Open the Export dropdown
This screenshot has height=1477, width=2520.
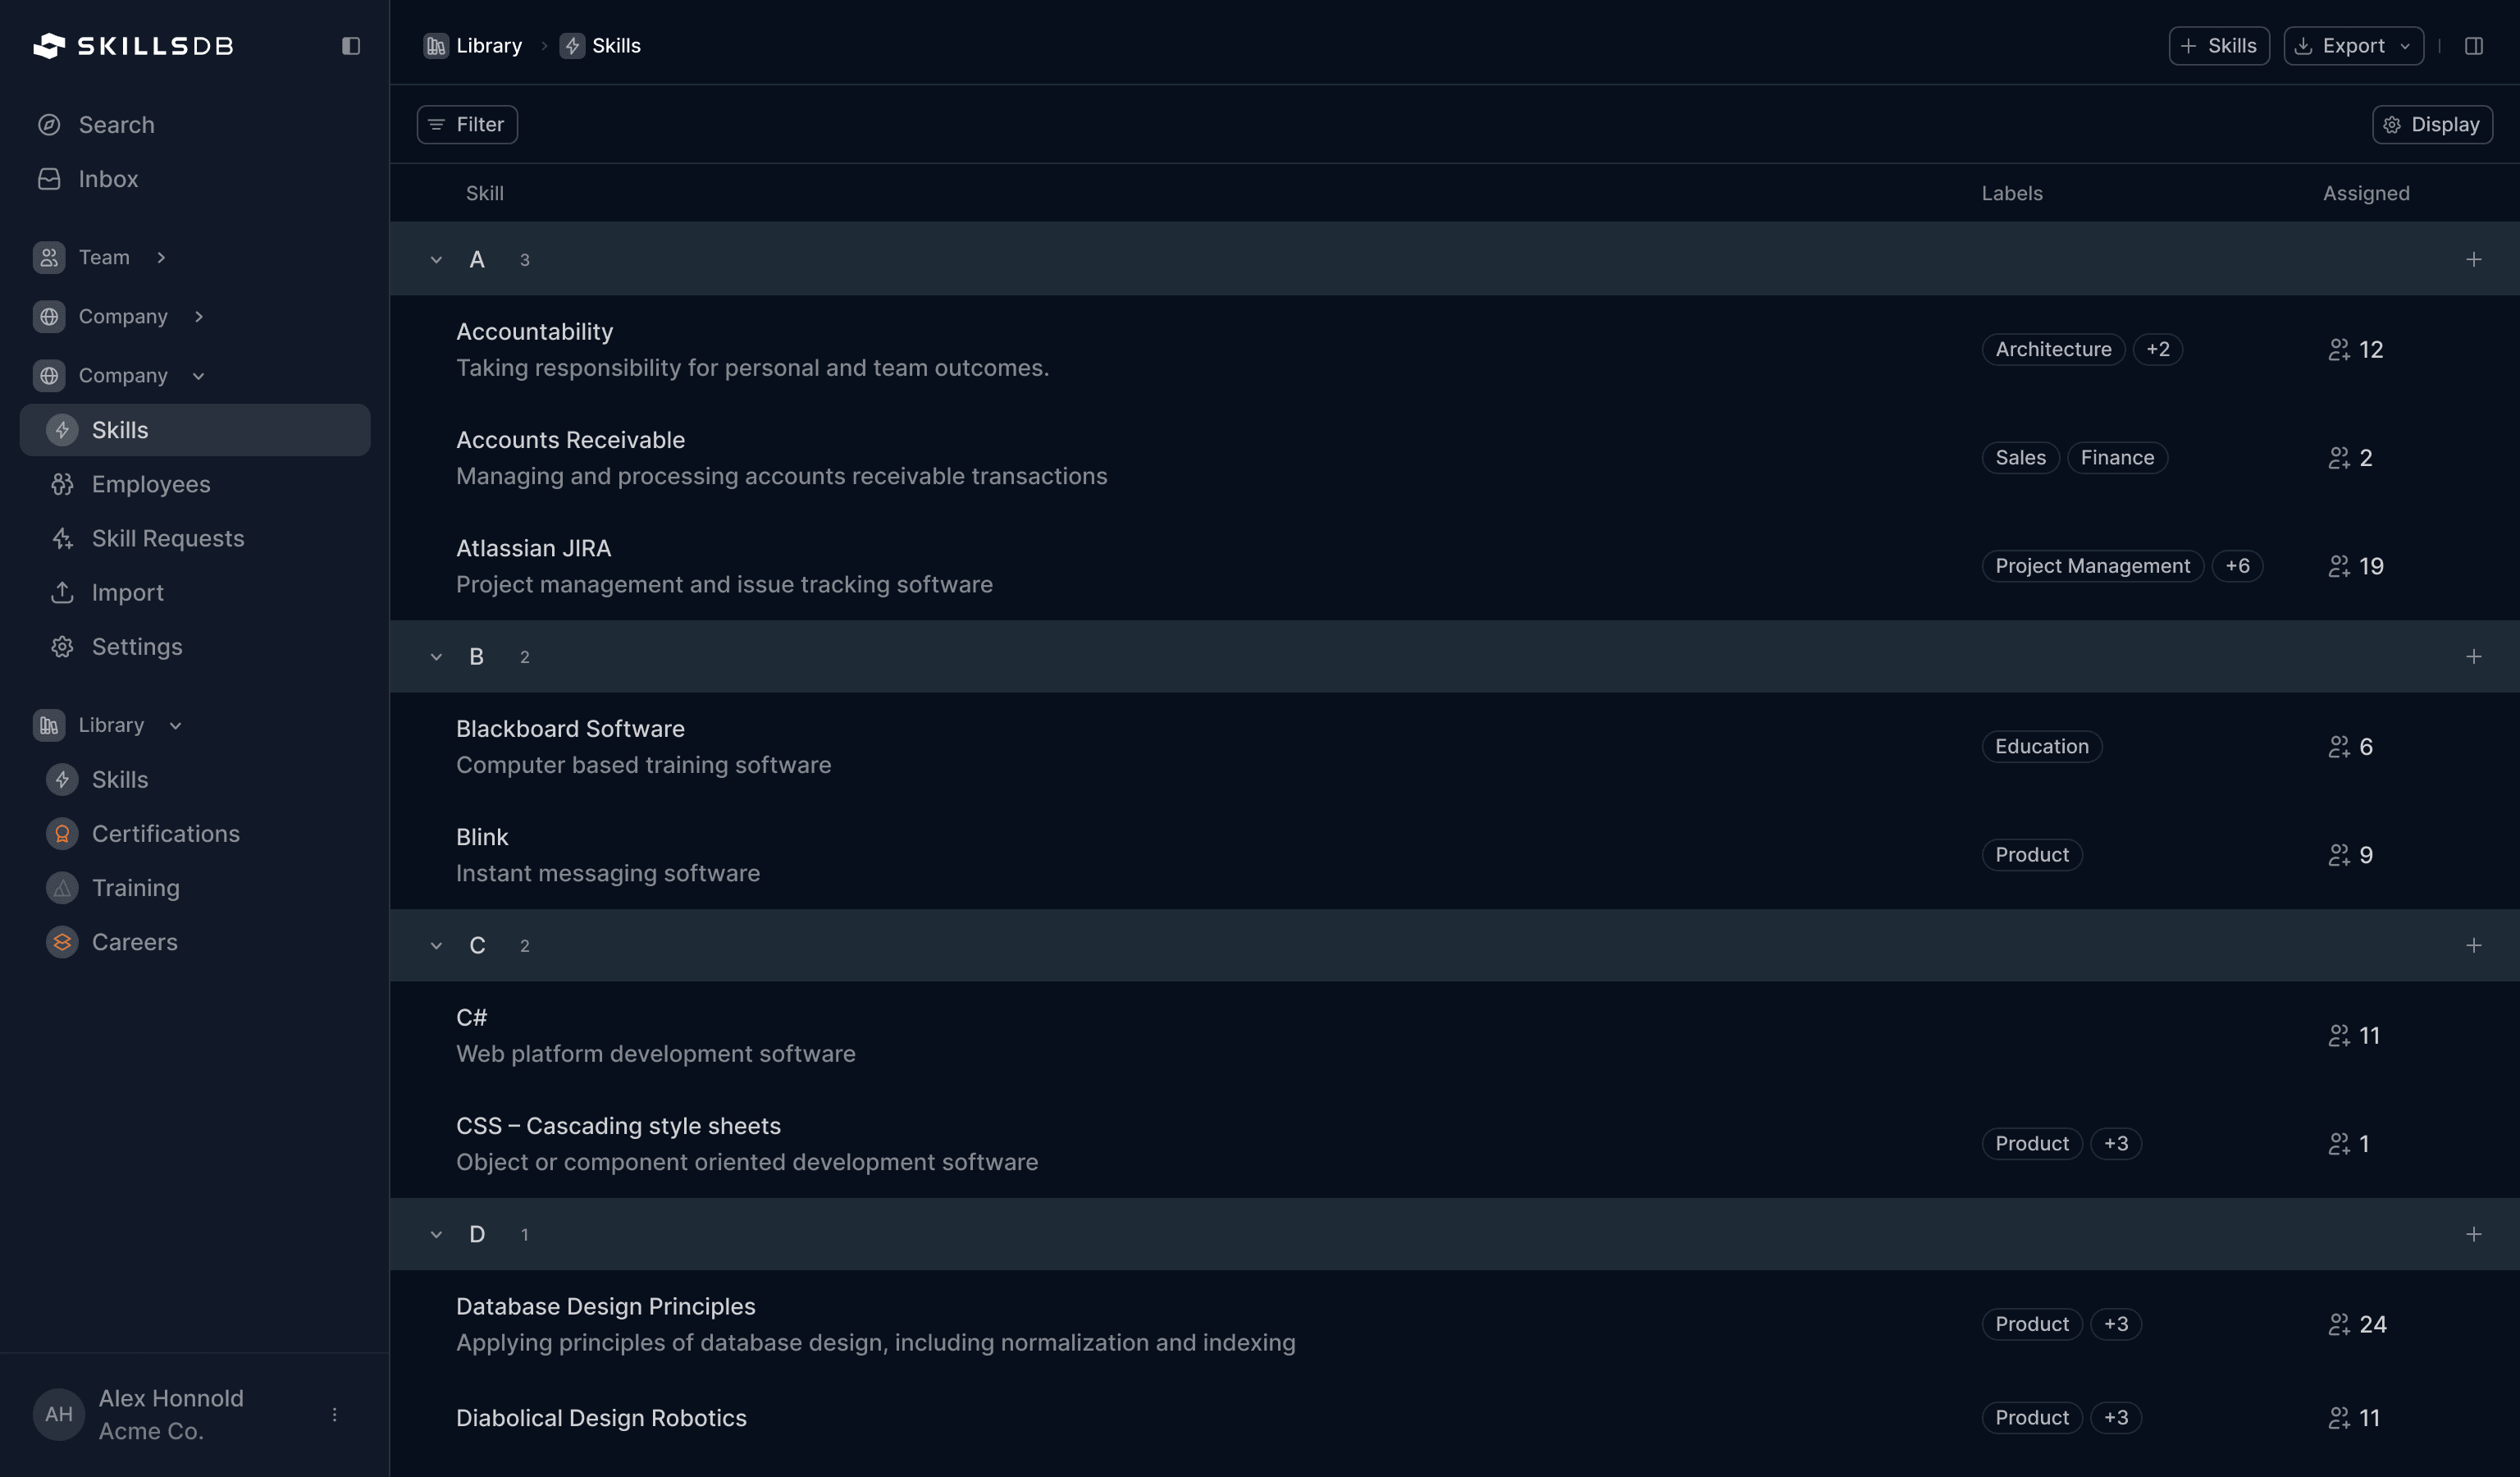tap(2352, 45)
